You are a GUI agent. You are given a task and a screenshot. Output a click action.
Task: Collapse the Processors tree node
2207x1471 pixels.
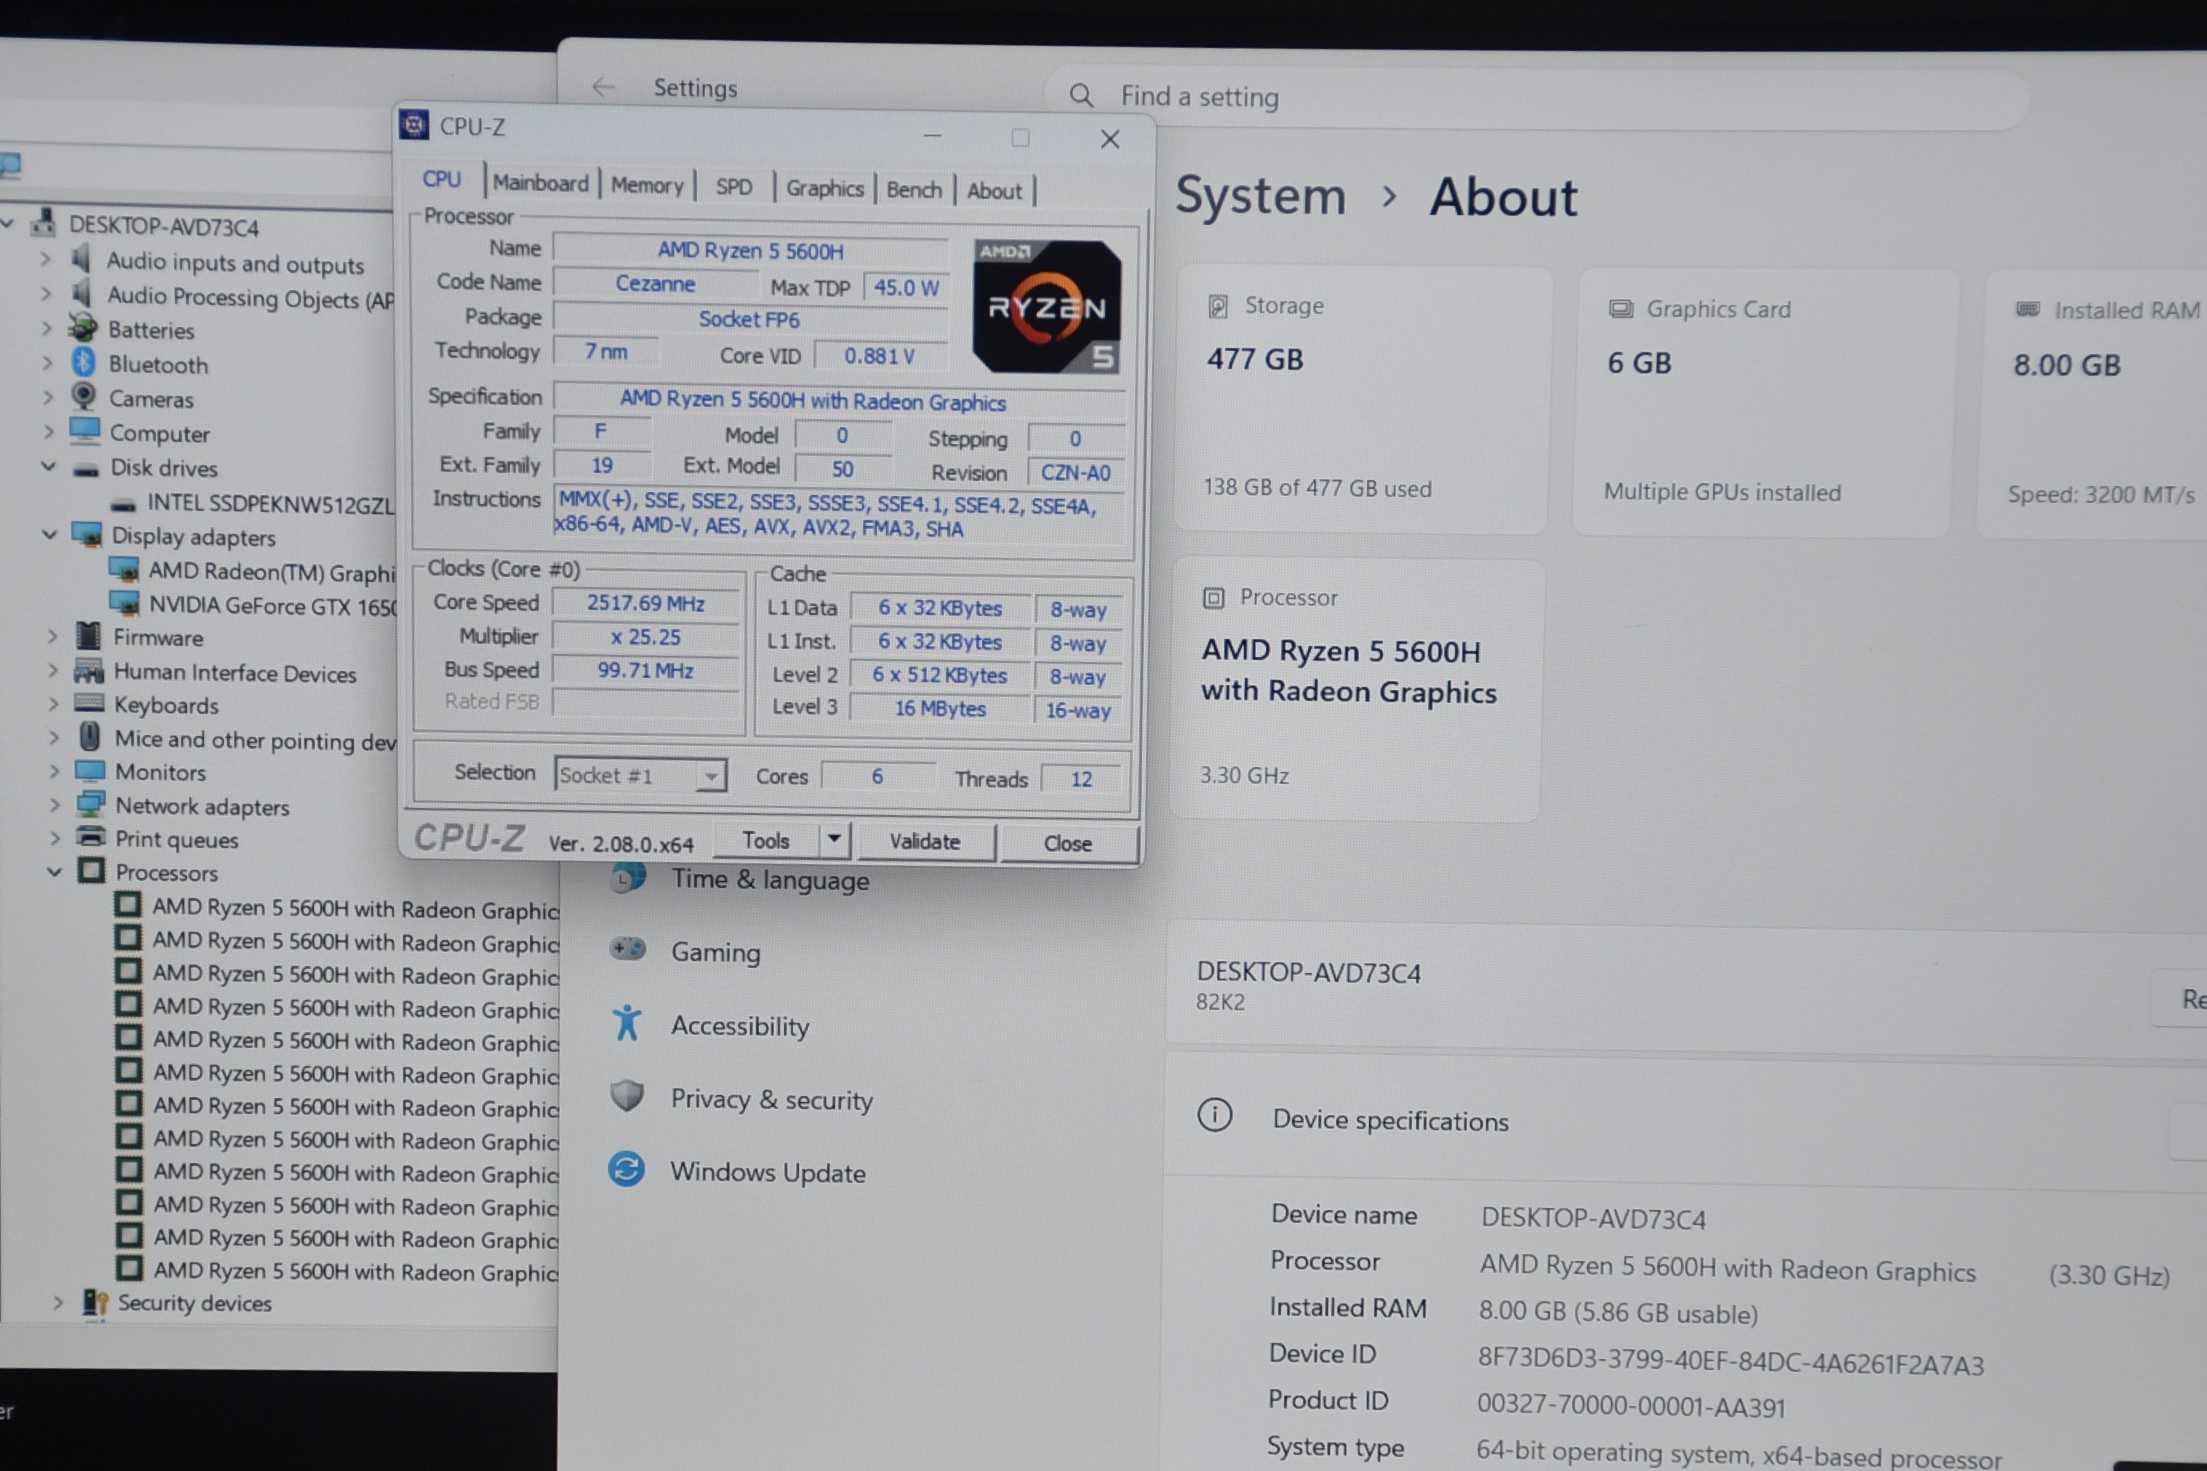(54, 872)
